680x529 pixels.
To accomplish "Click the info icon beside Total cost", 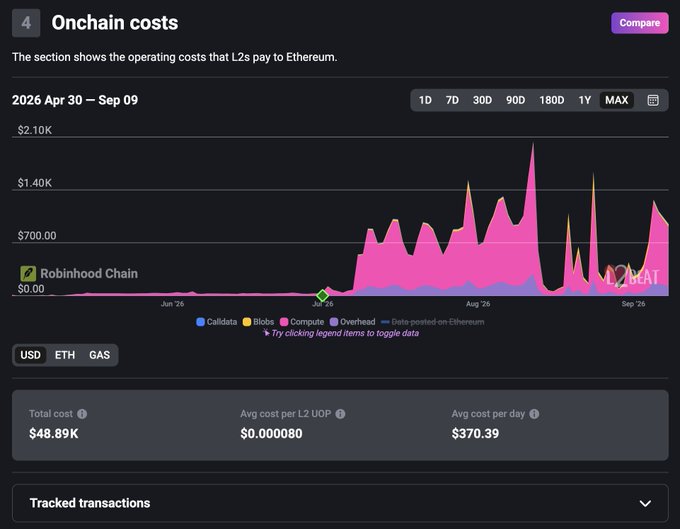I will click(x=82, y=414).
